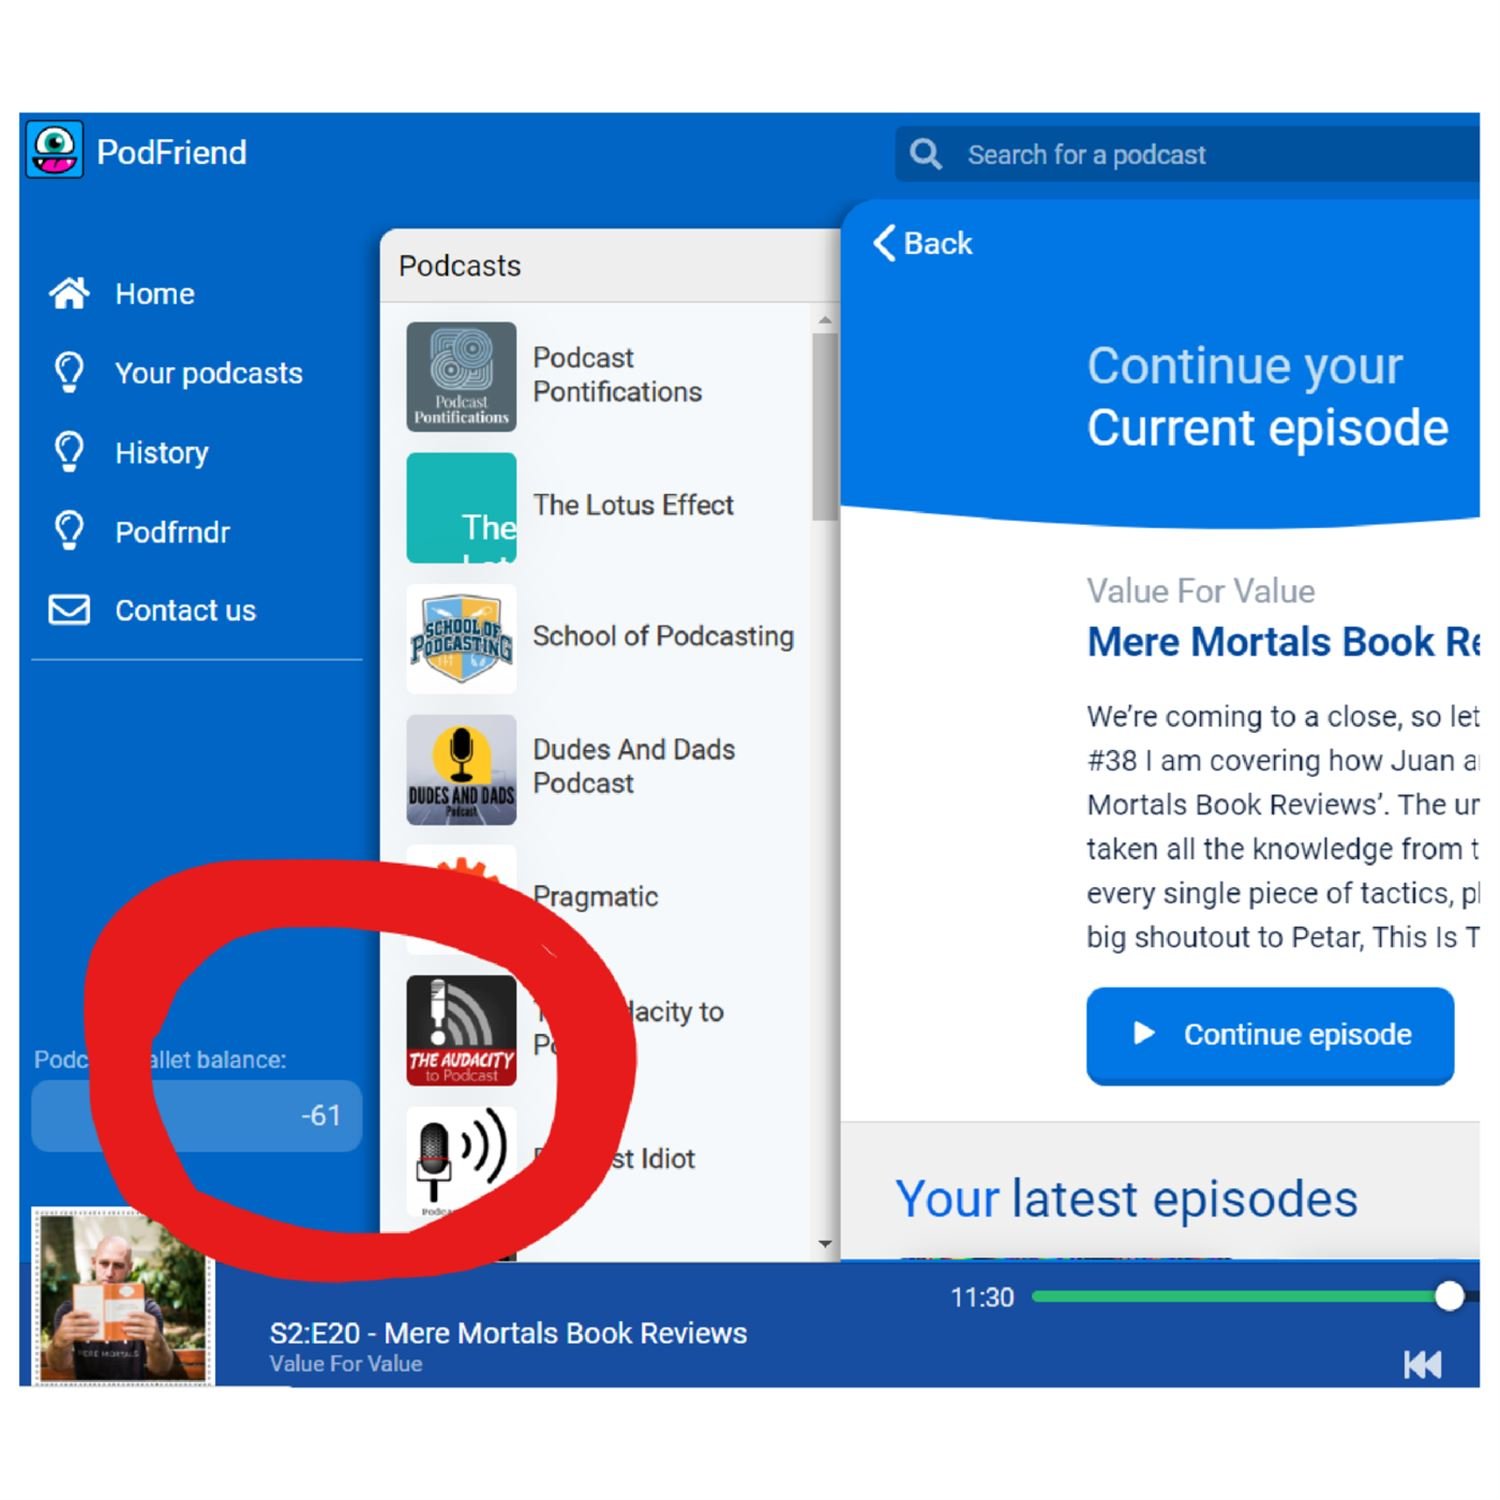This screenshot has width=1500, height=1500.
Task: Open the Home menu item
Action: 155,293
